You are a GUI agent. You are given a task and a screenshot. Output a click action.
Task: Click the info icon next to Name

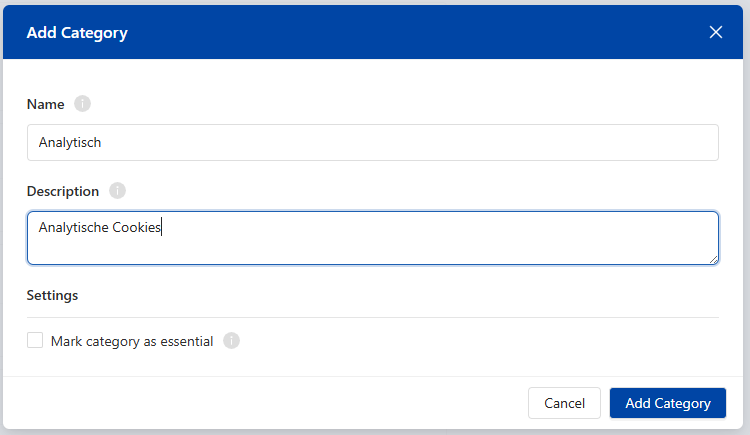[x=82, y=104]
